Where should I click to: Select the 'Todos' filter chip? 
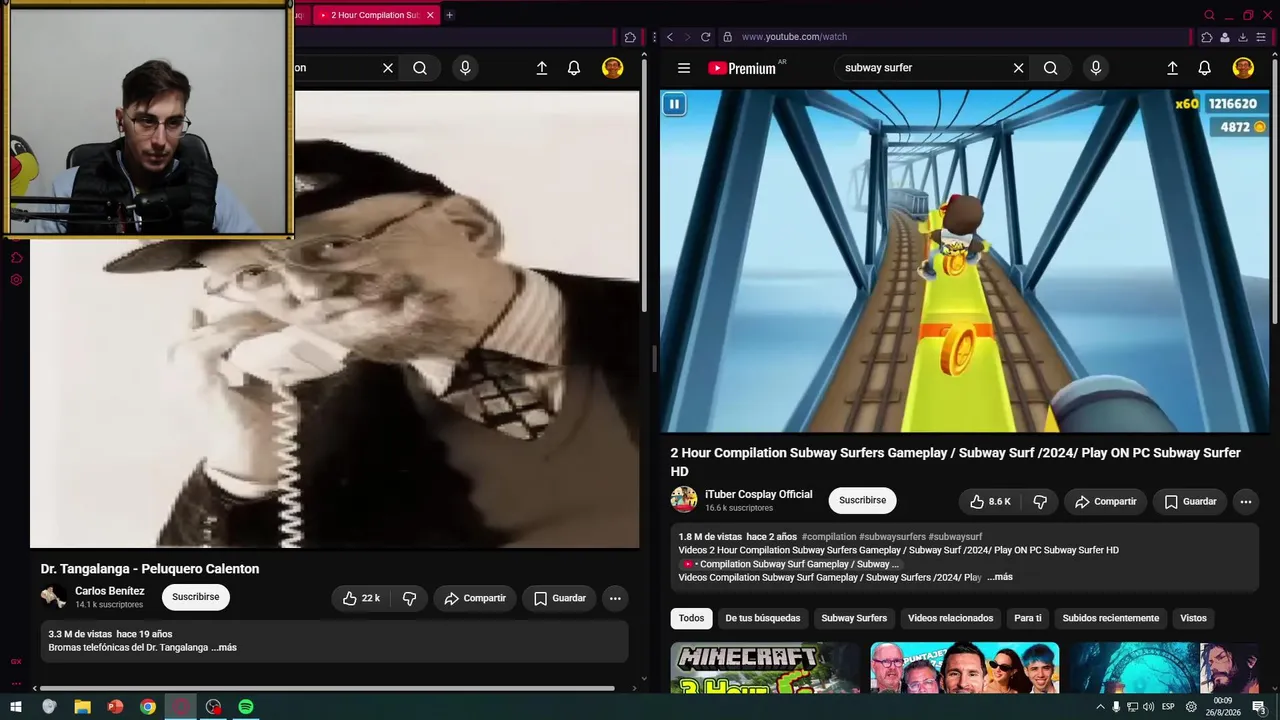coord(691,618)
